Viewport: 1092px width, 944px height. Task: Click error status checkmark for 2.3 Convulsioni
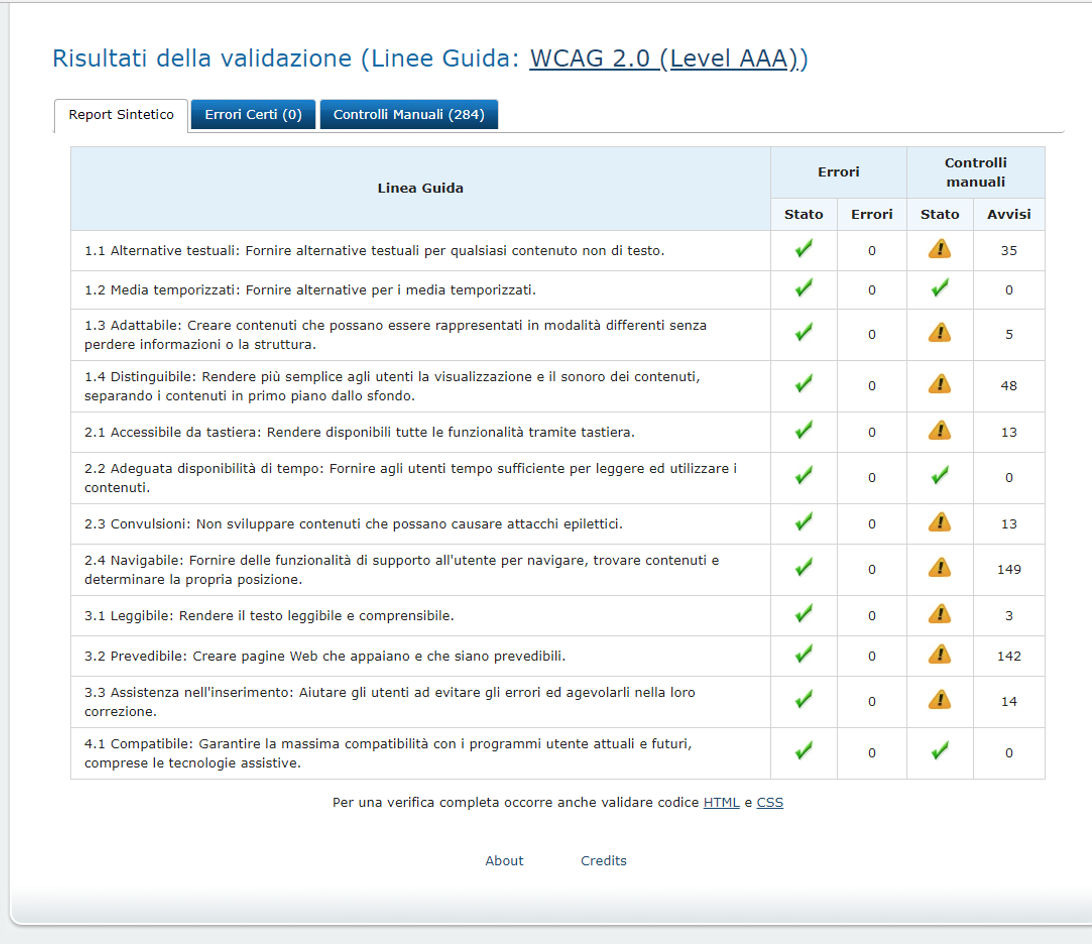(803, 523)
